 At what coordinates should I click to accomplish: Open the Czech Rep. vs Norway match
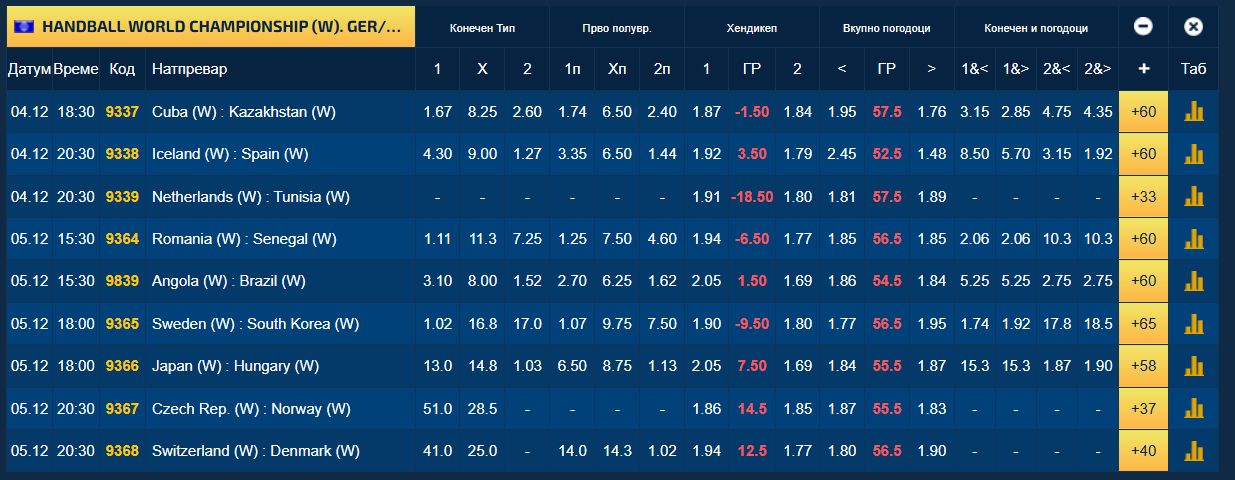pyautogui.click(x=251, y=409)
